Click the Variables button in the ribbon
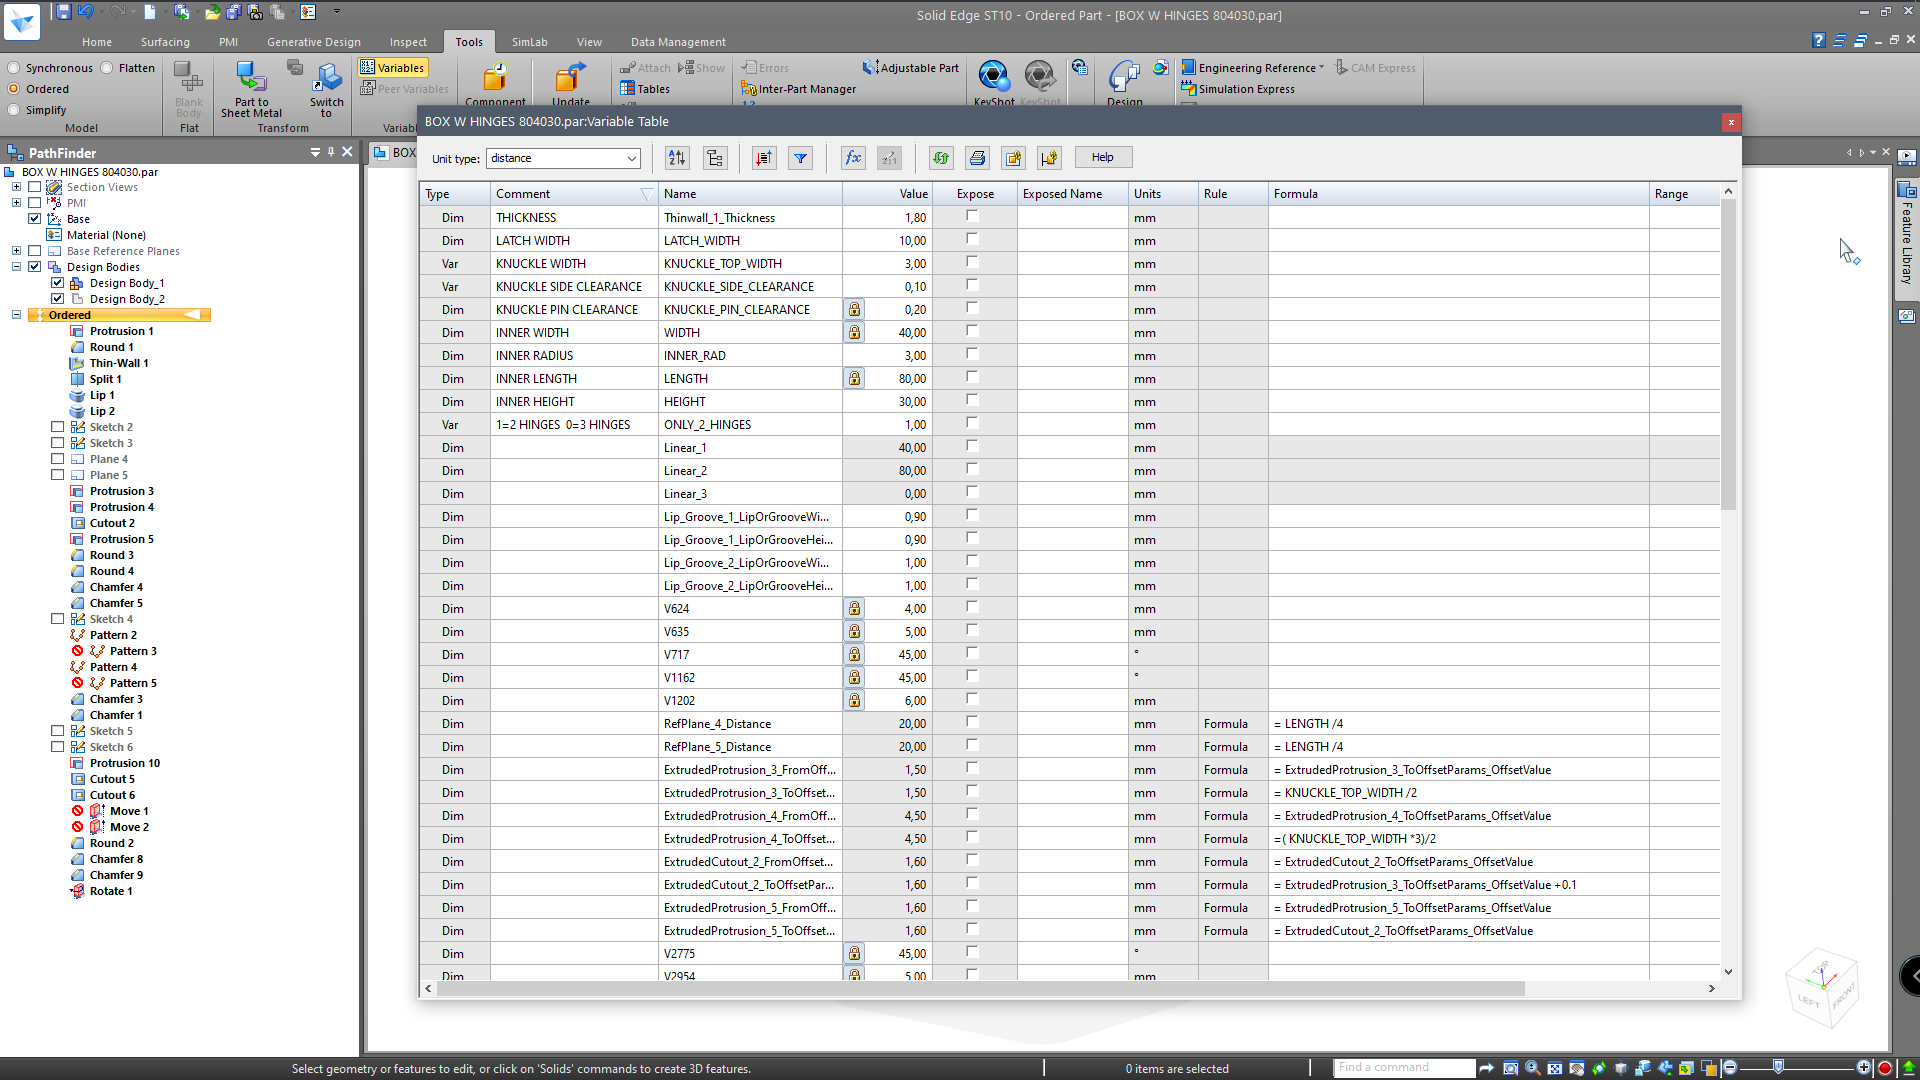The image size is (1920, 1080). (393, 68)
